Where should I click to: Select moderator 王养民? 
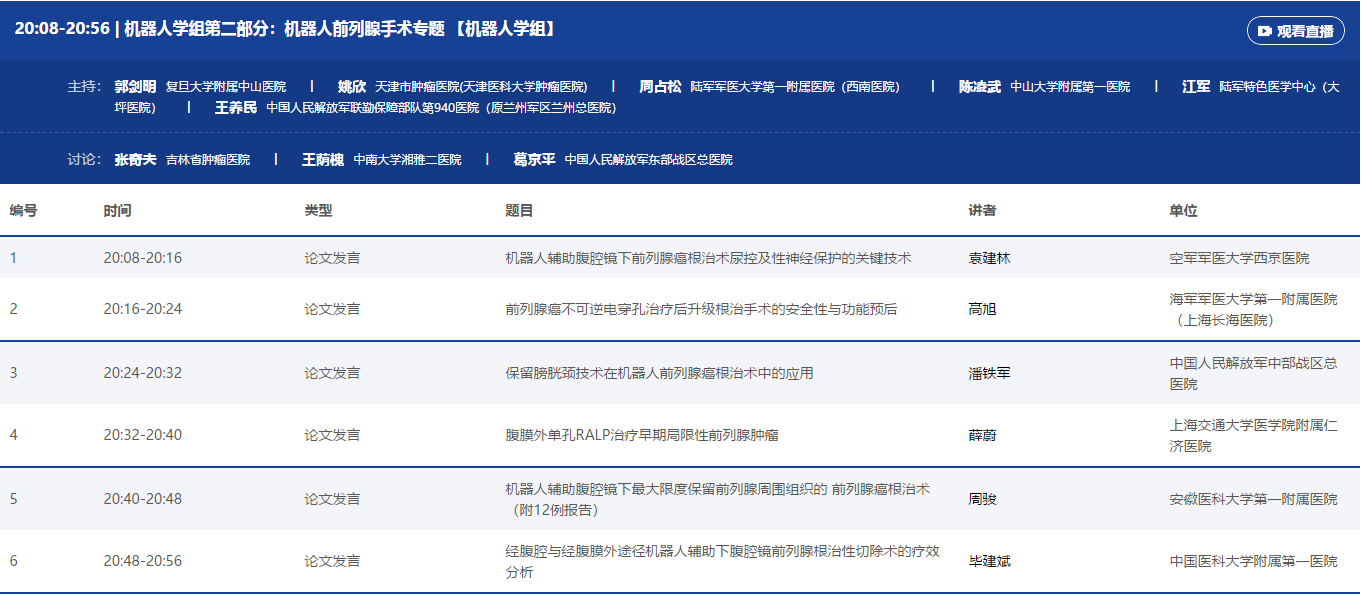pos(236,107)
